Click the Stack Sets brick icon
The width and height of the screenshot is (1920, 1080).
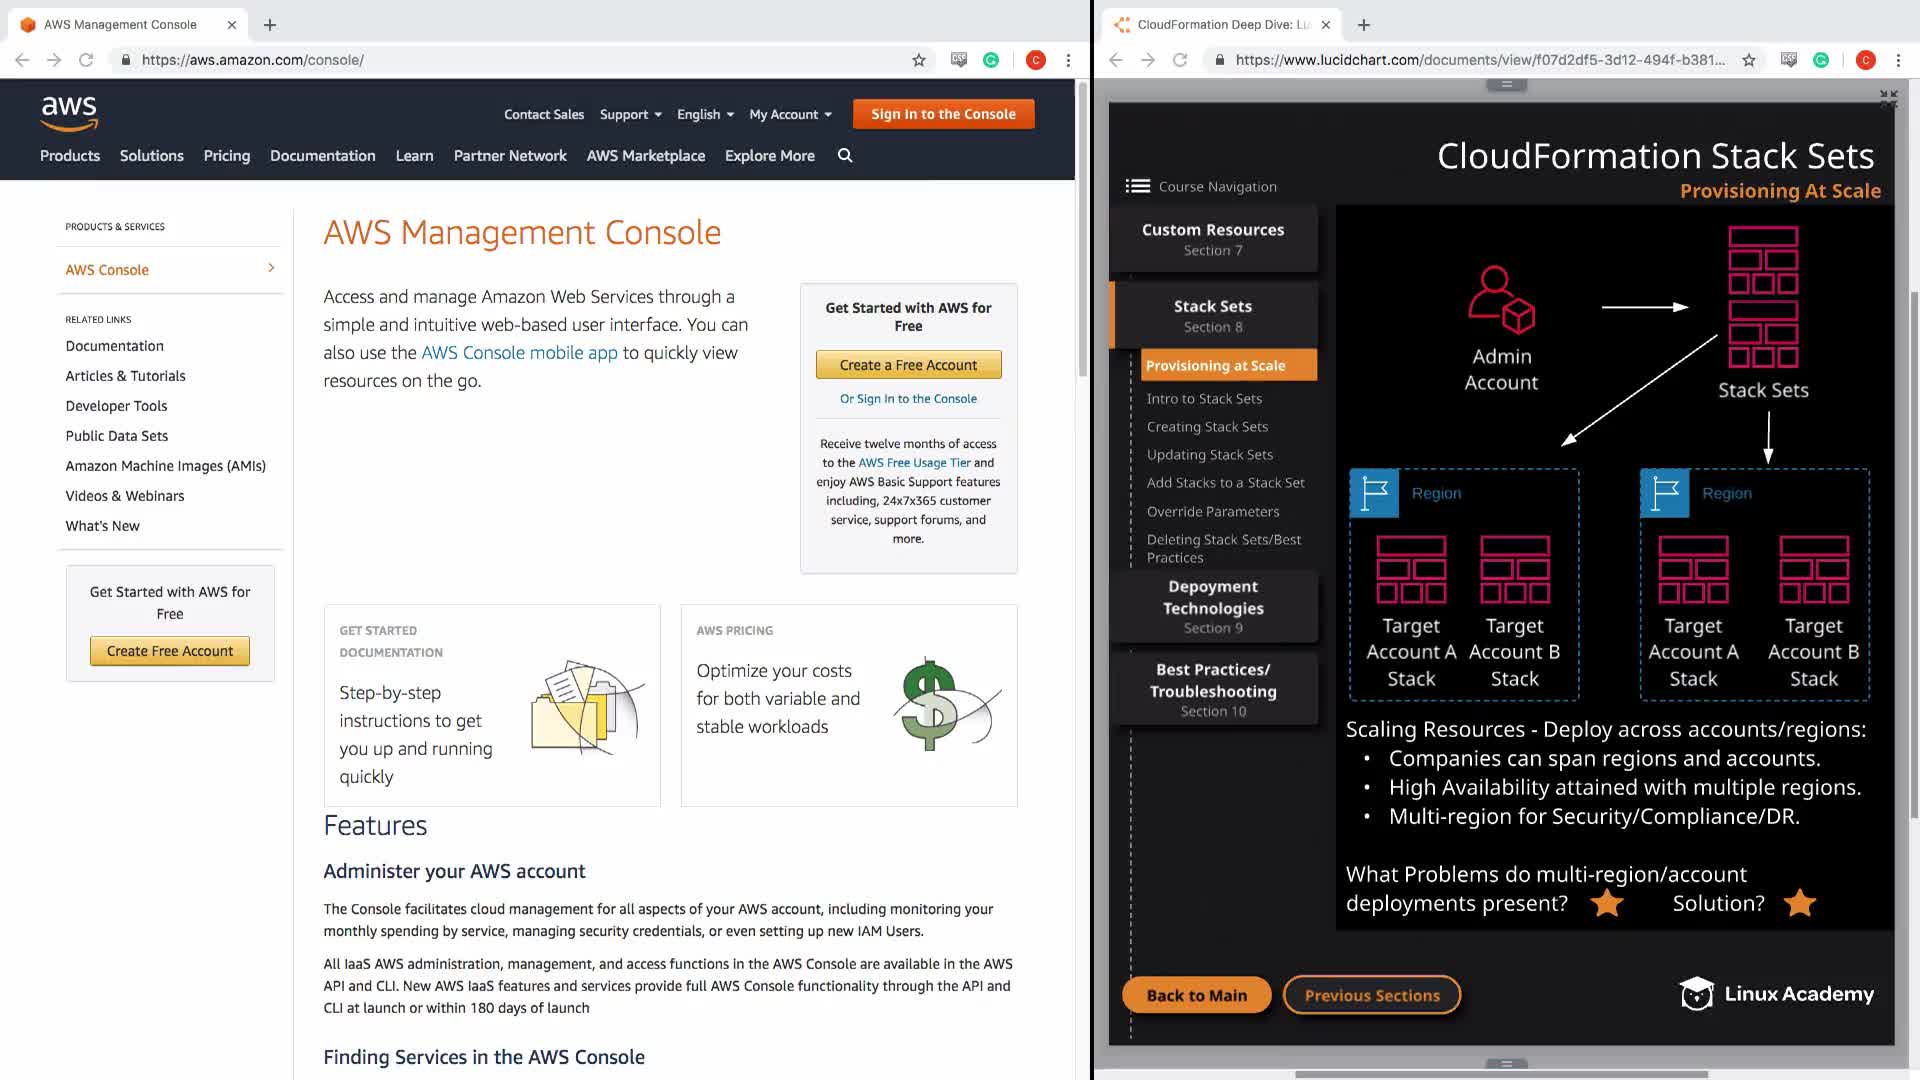click(1763, 297)
